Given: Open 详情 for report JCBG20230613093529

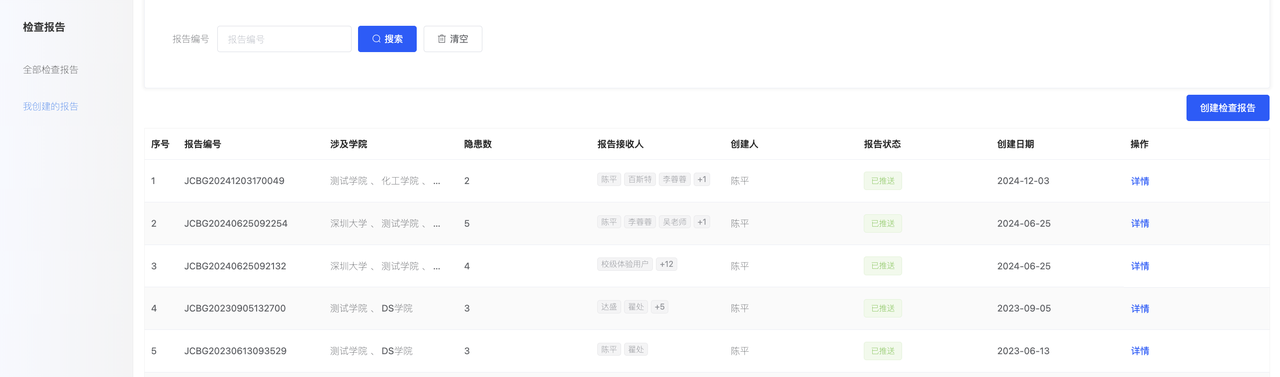Looking at the screenshot, I should tap(1140, 351).
